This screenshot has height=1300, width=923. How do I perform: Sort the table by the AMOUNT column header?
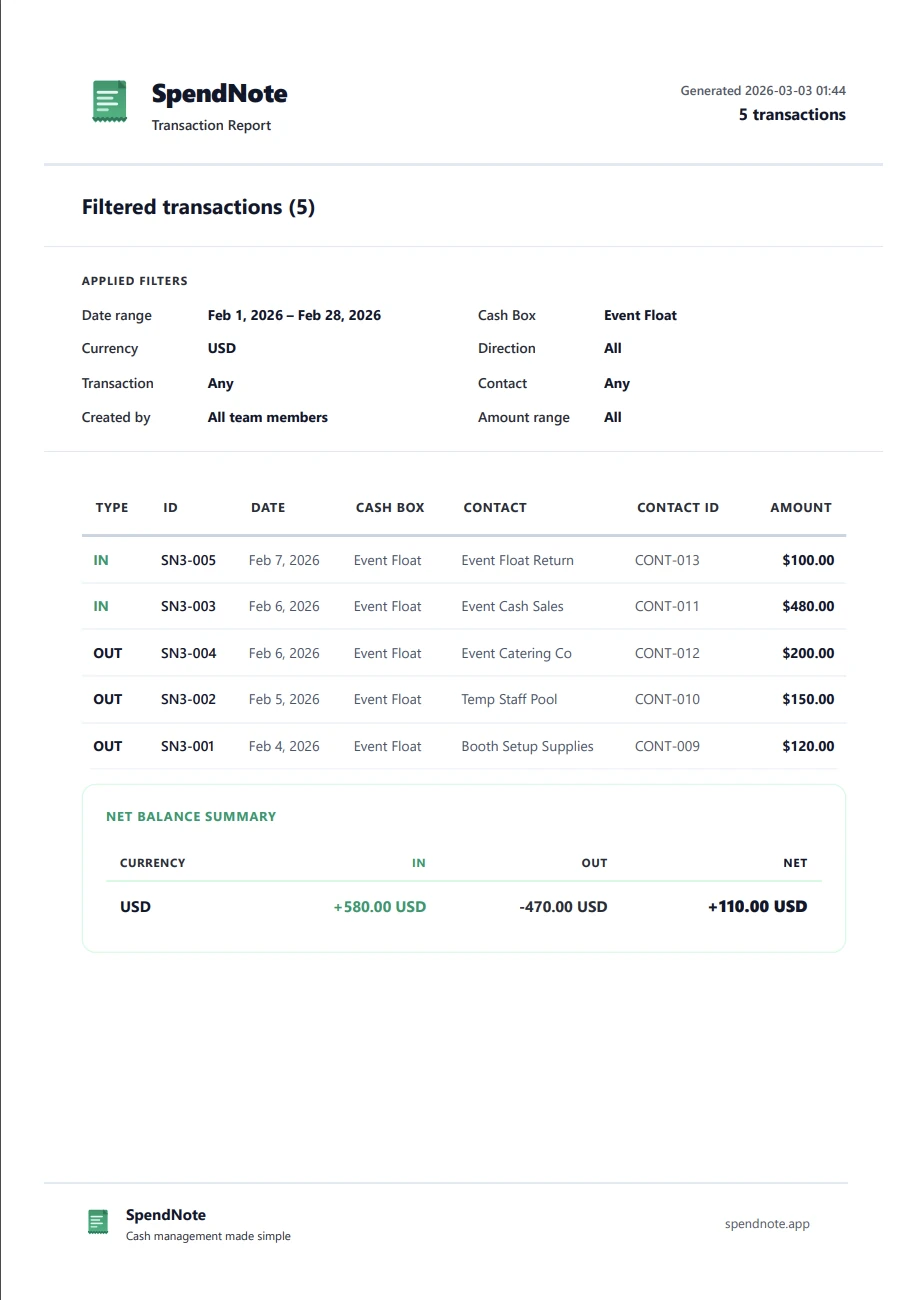pyautogui.click(x=800, y=507)
